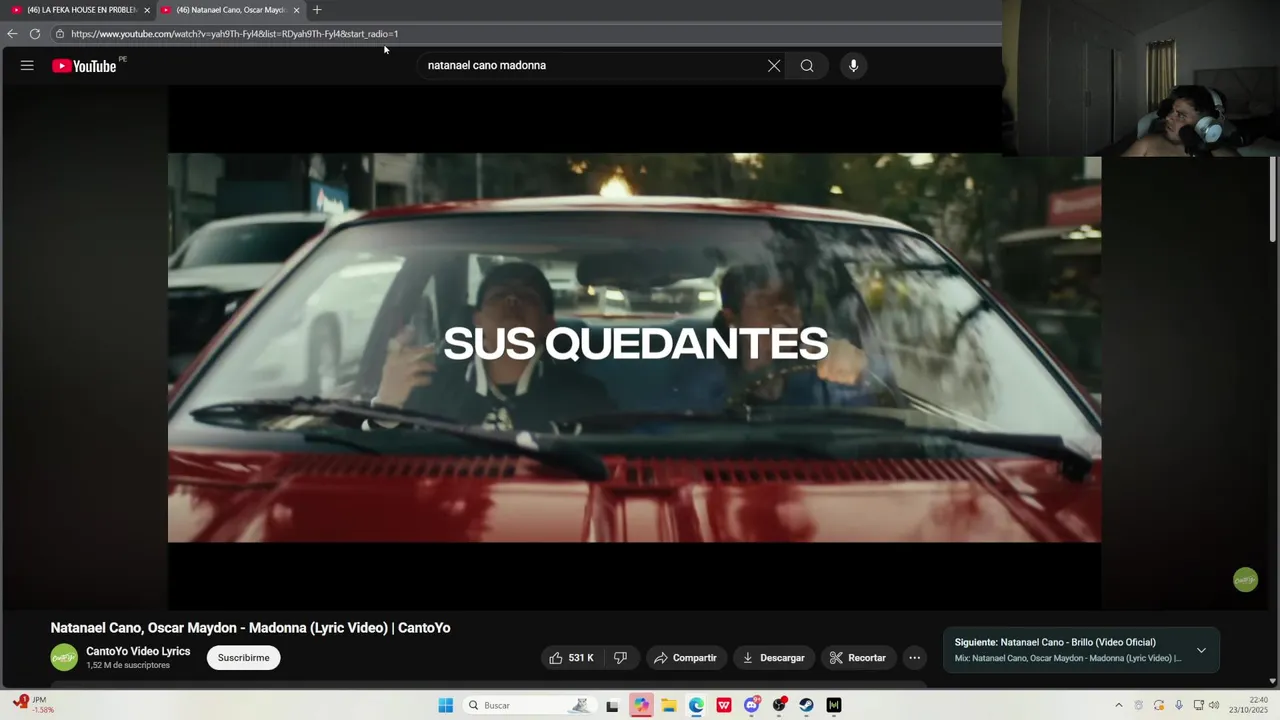Open WPS Office from taskbar
Screen dimensions: 1280x720
click(x=724, y=705)
